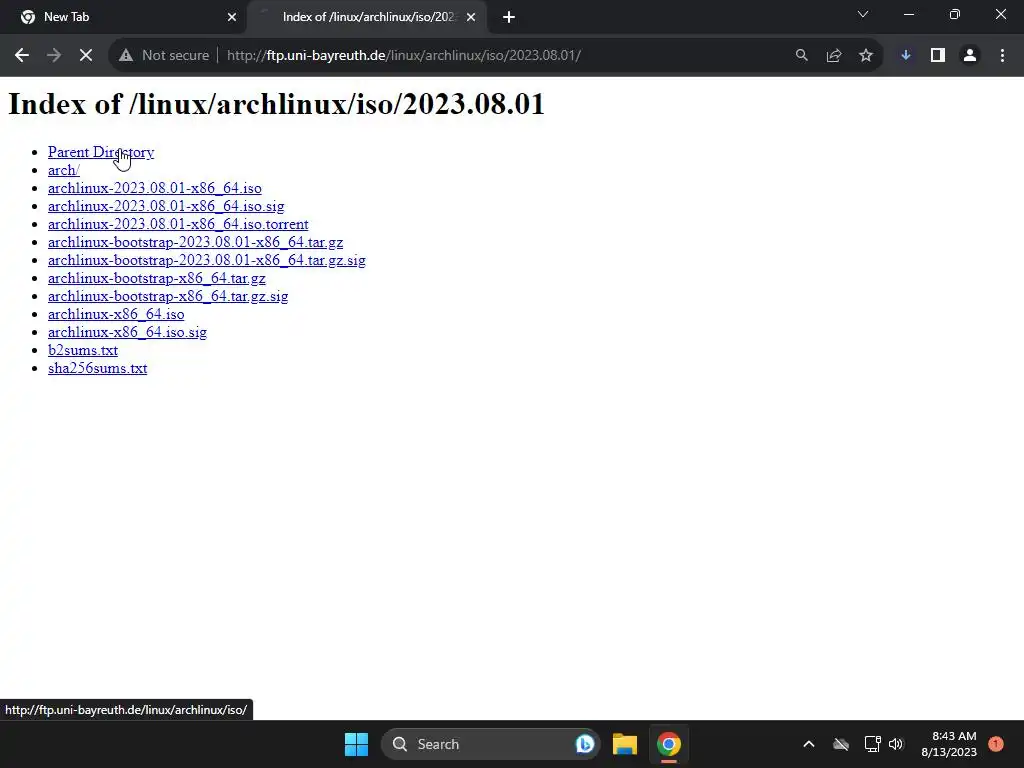Open the Windows Start menu
Viewport: 1024px width, 768px height.
357,744
